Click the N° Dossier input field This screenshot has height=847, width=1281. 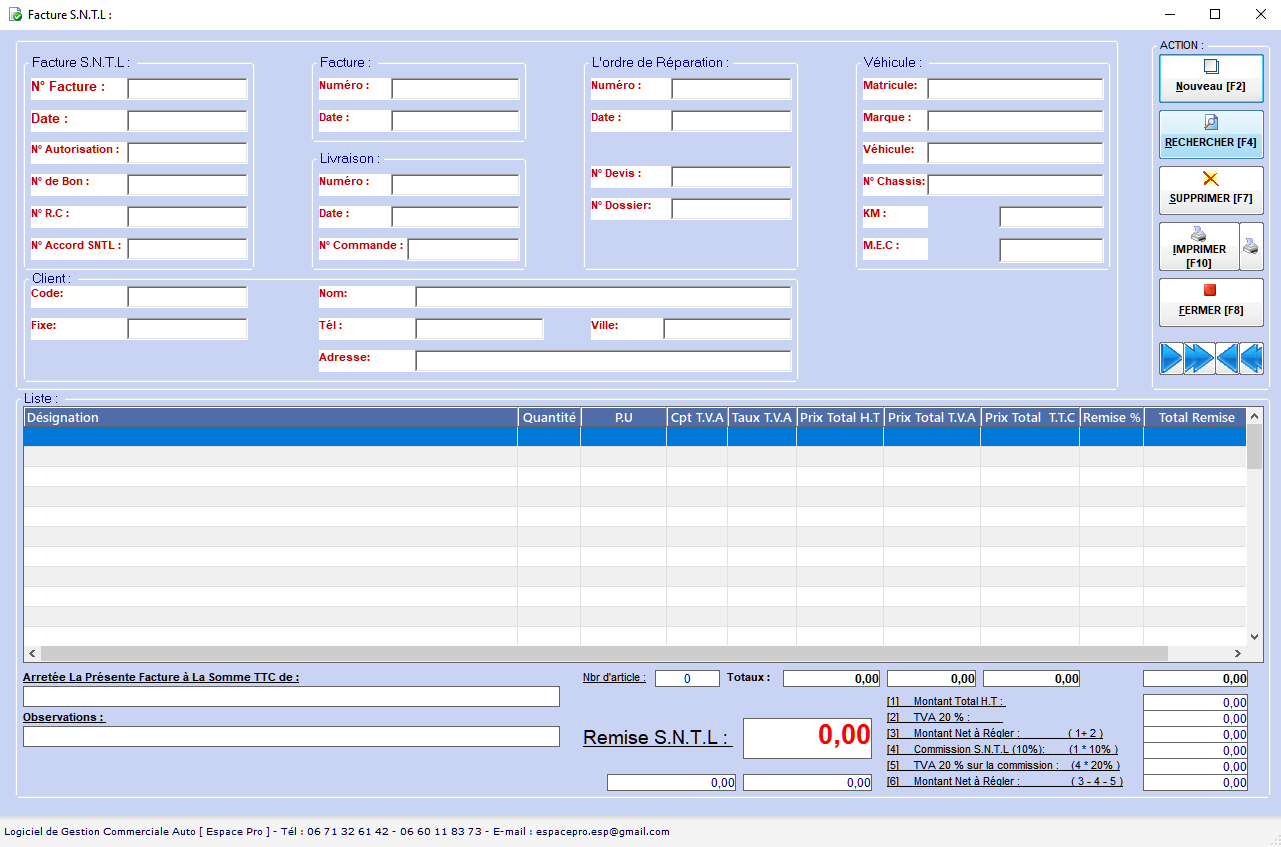(x=731, y=209)
